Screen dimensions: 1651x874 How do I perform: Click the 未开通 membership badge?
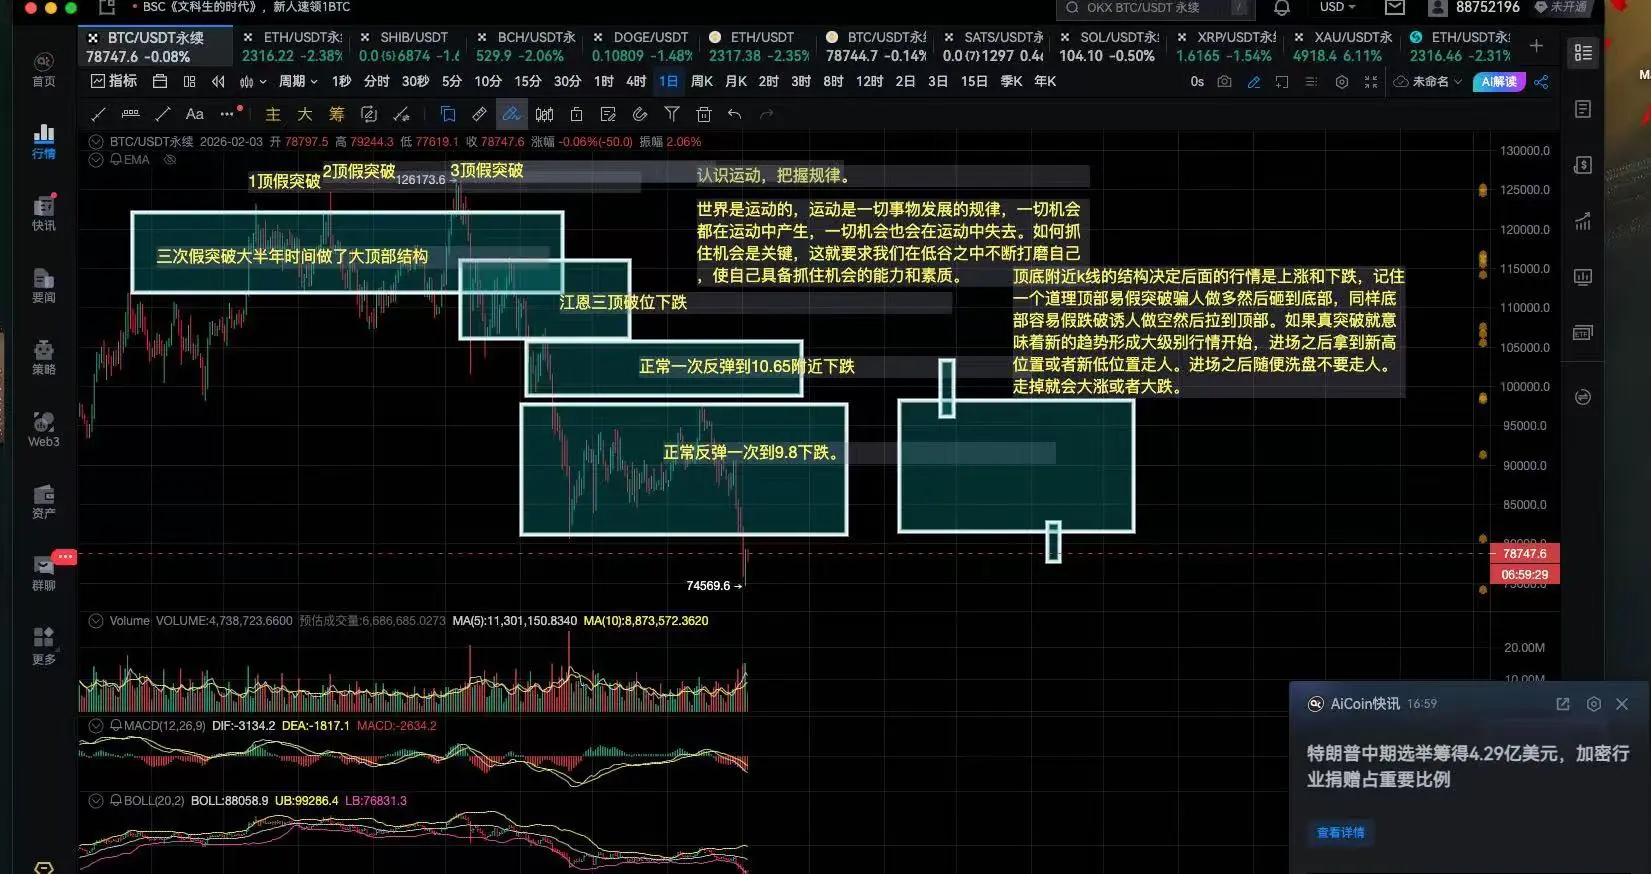click(x=1561, y=8)
